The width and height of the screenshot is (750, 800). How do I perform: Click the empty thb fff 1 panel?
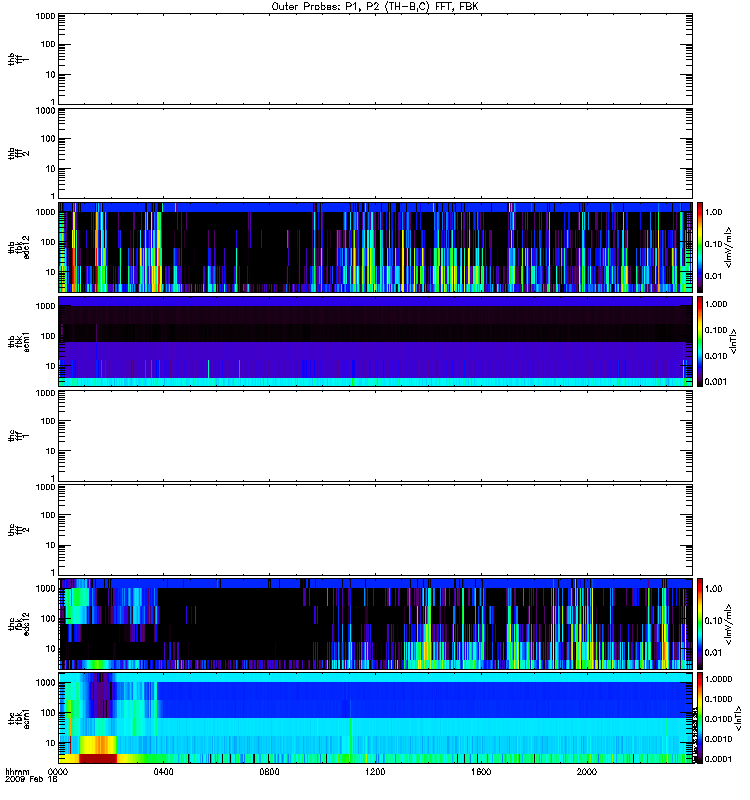[375, 59]
